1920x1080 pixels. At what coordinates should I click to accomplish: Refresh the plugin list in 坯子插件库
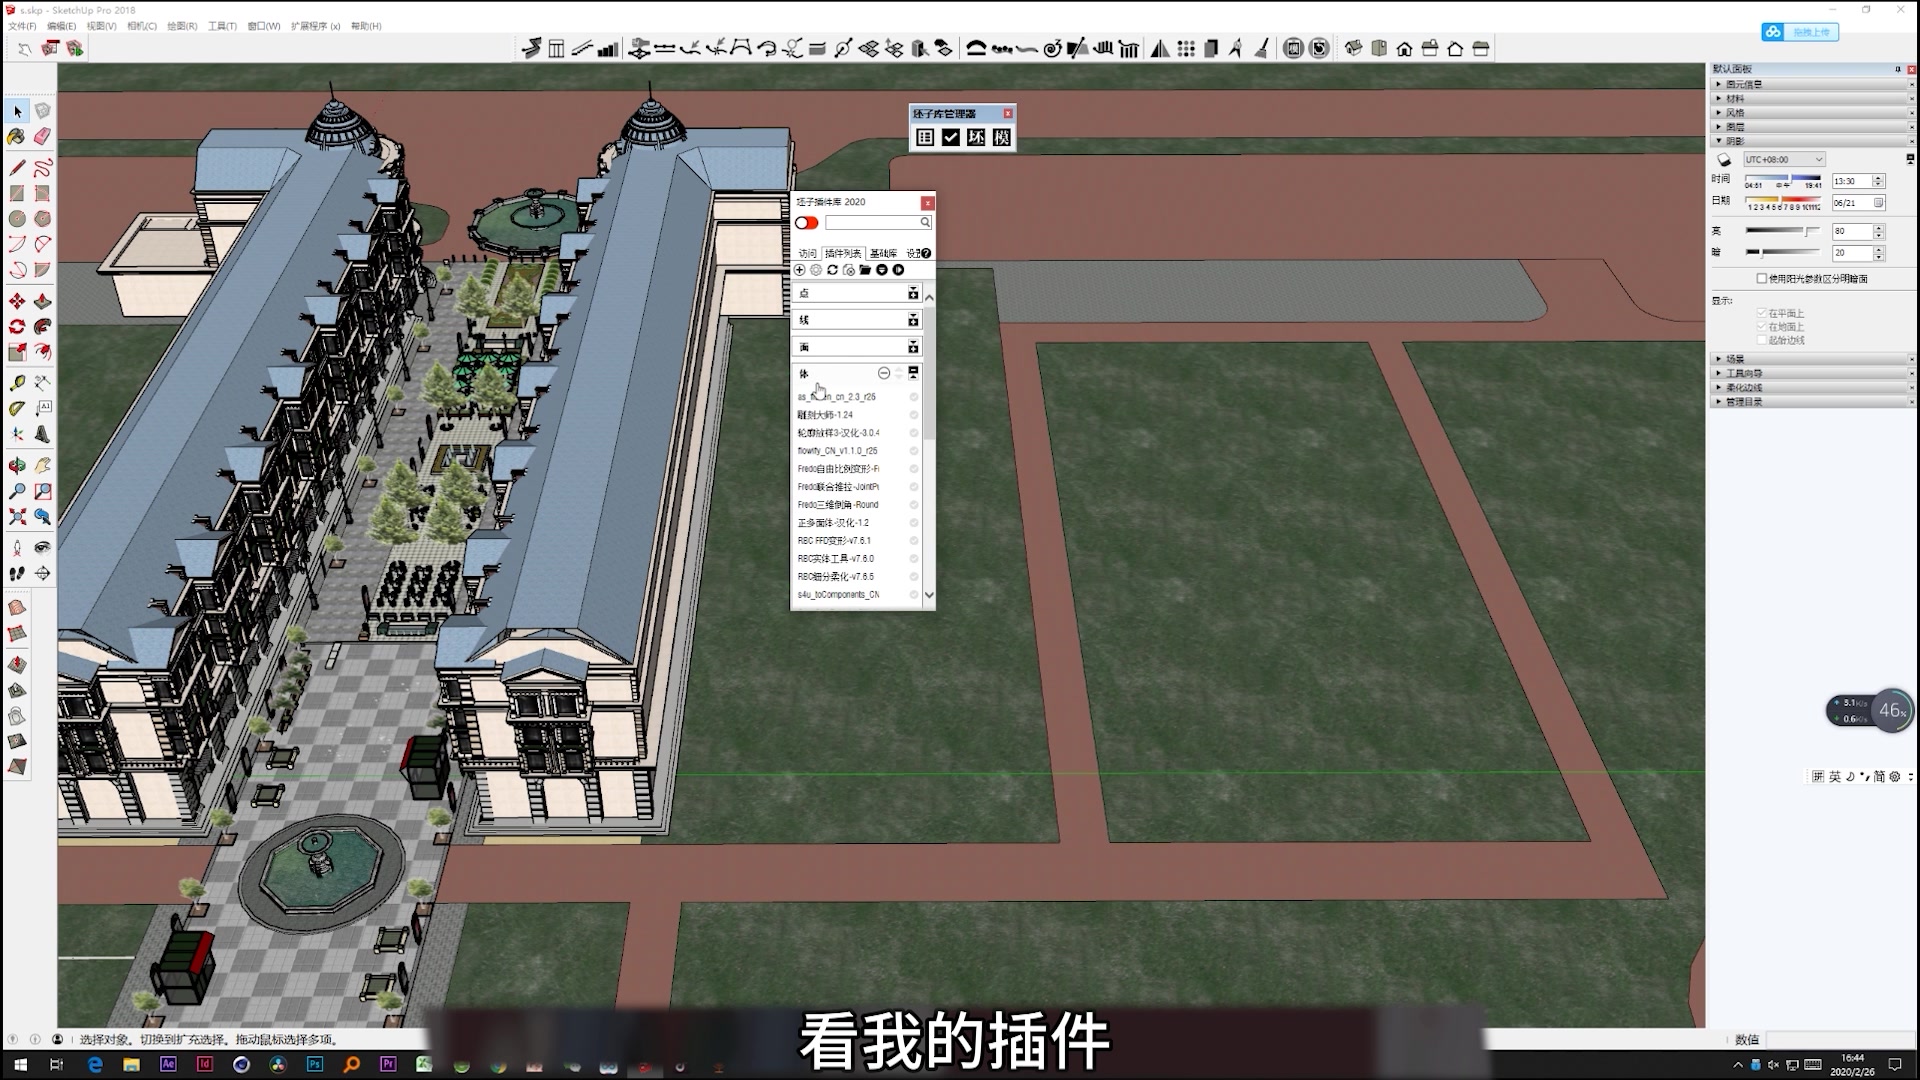pos(831,270)
